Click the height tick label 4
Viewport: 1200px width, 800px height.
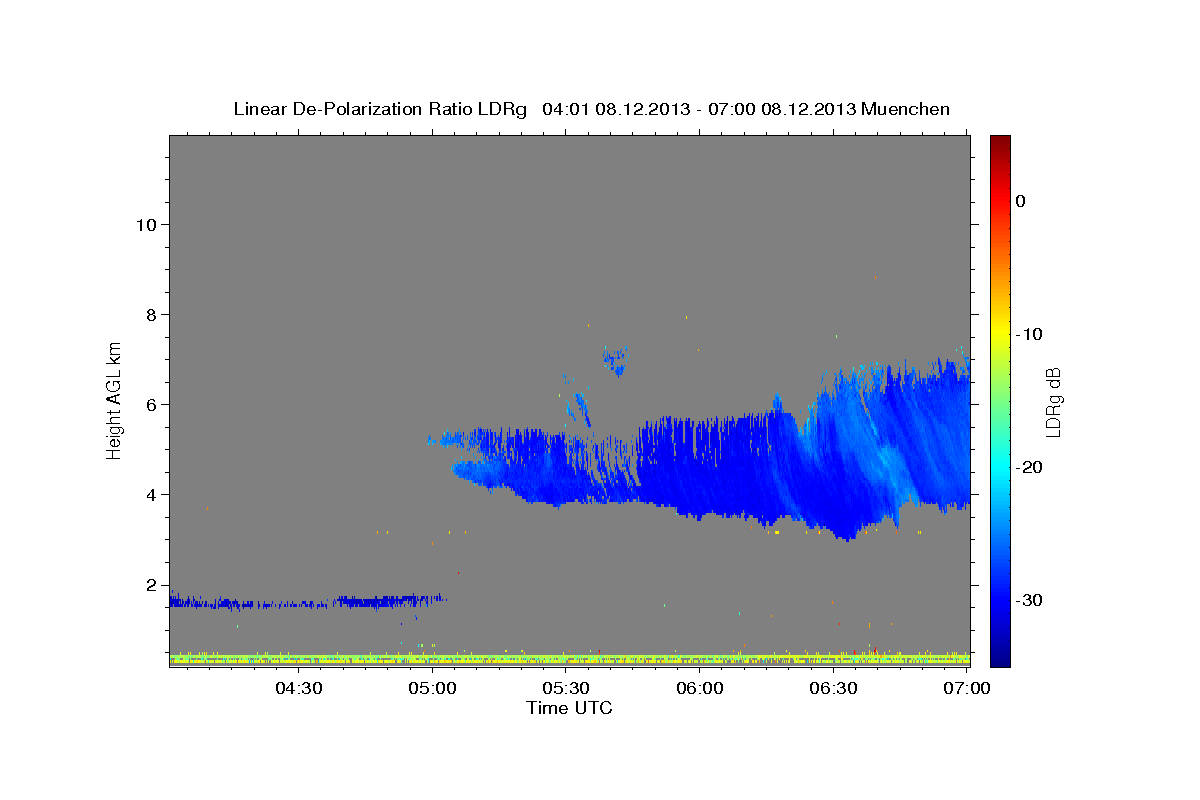(x=151, y=495)
